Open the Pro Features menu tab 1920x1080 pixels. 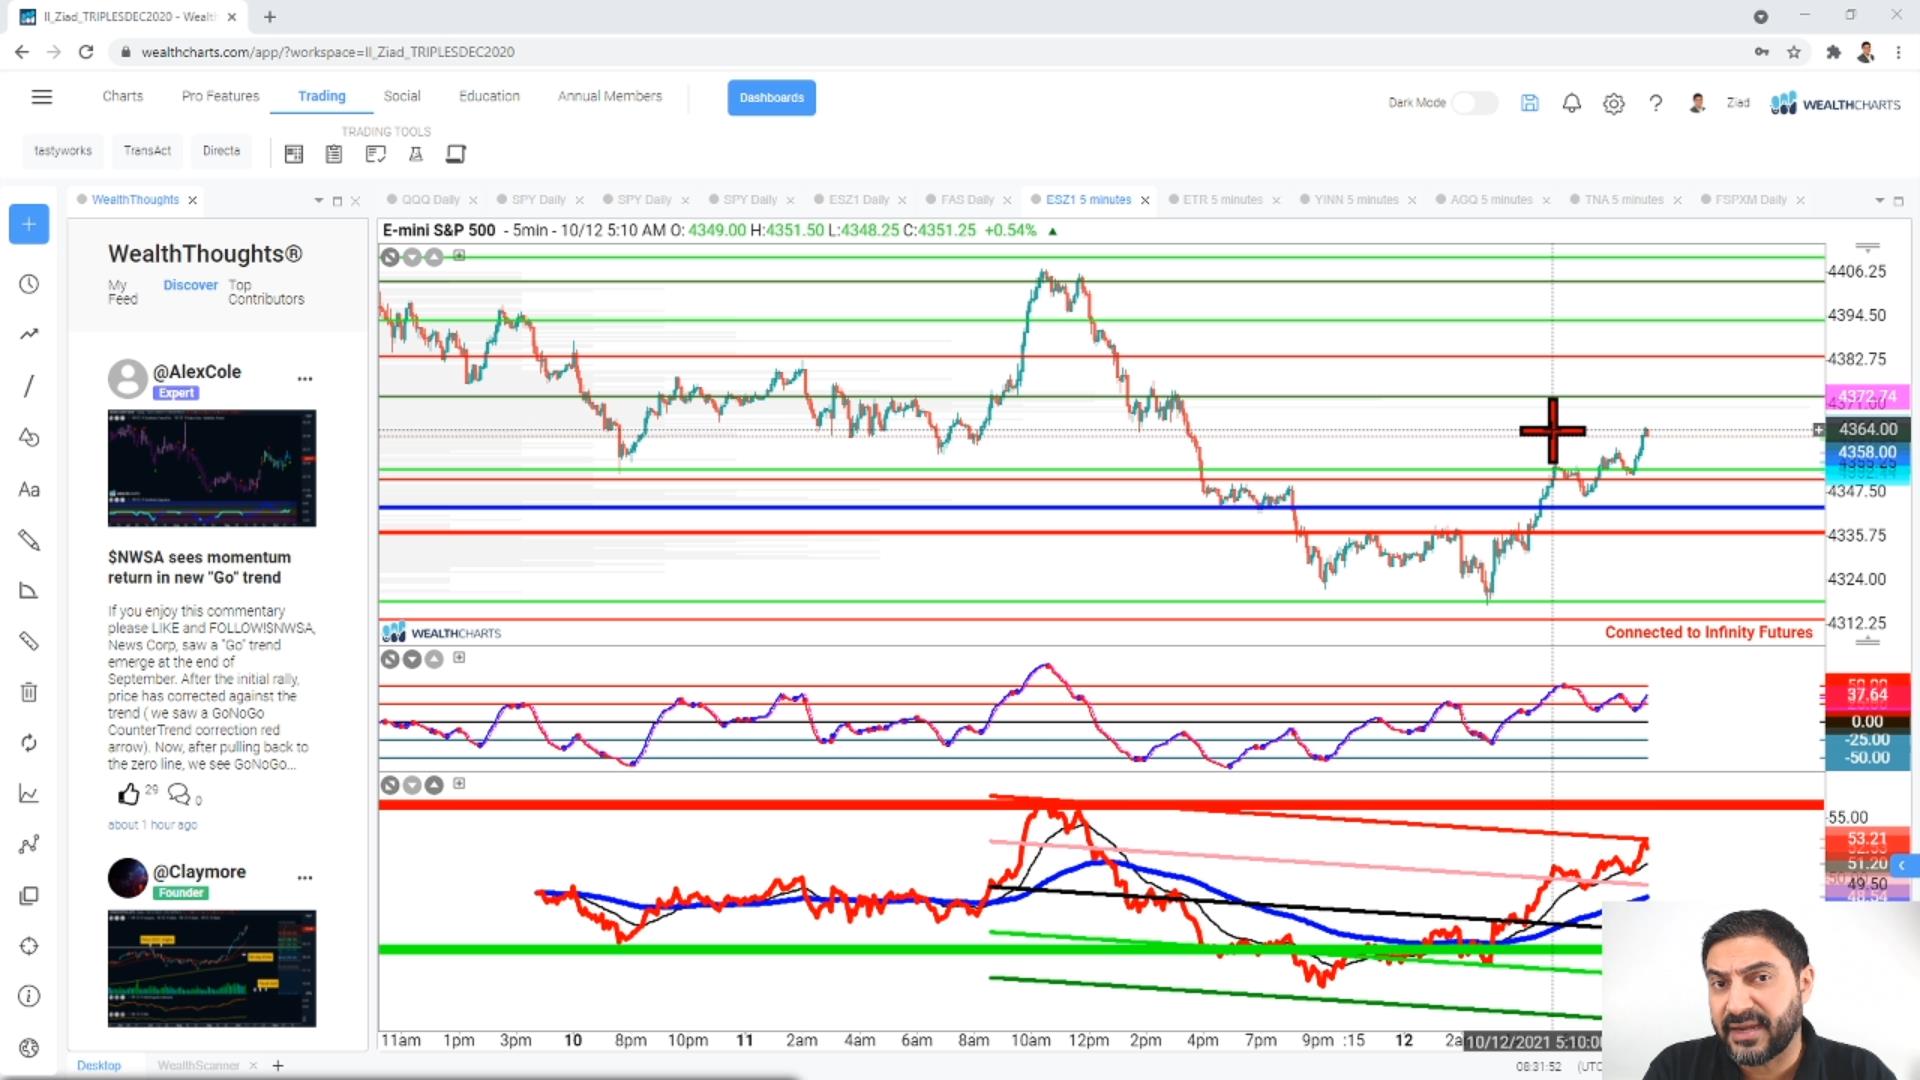pos(220,96)
